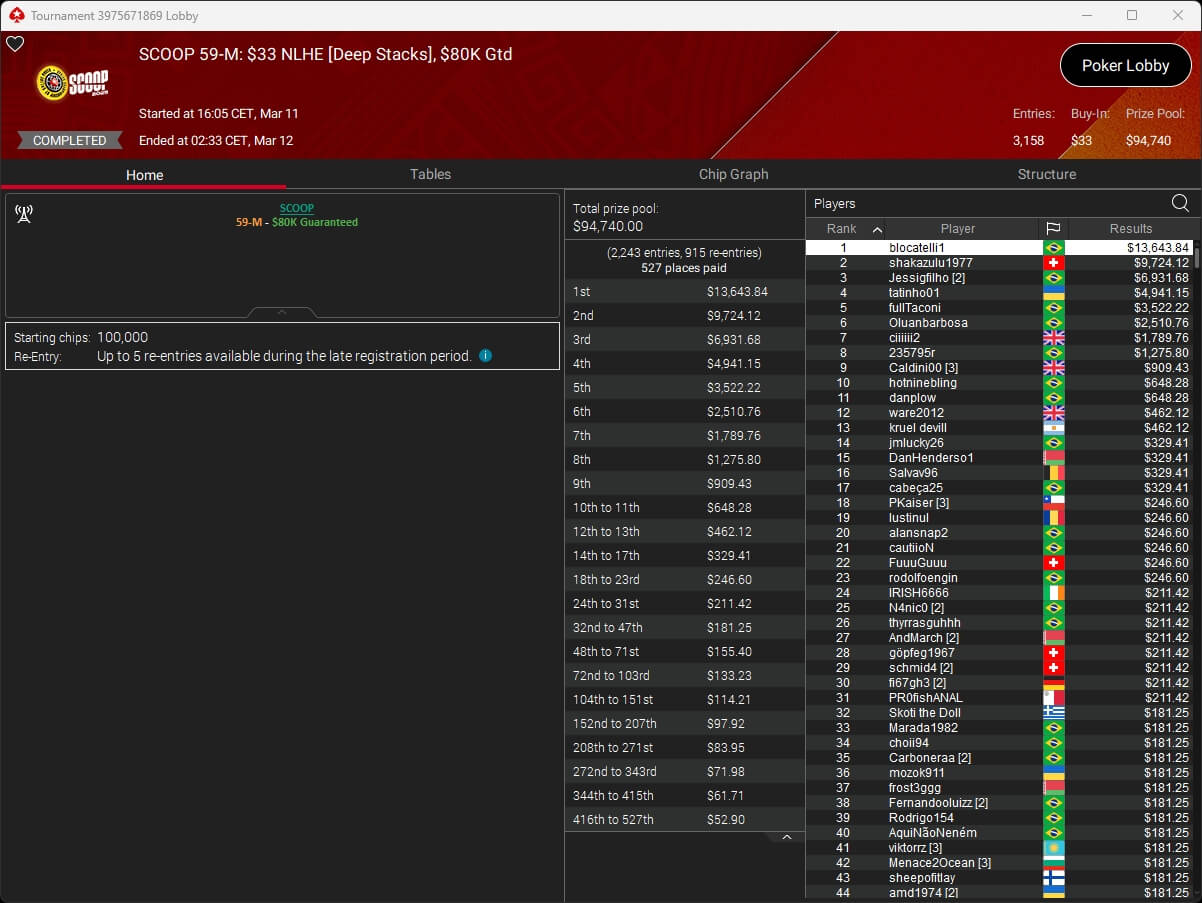The height and width of the screenshot is (903, 1202).
Task: Open the player search magnifier
Action: pos(1180,204)
